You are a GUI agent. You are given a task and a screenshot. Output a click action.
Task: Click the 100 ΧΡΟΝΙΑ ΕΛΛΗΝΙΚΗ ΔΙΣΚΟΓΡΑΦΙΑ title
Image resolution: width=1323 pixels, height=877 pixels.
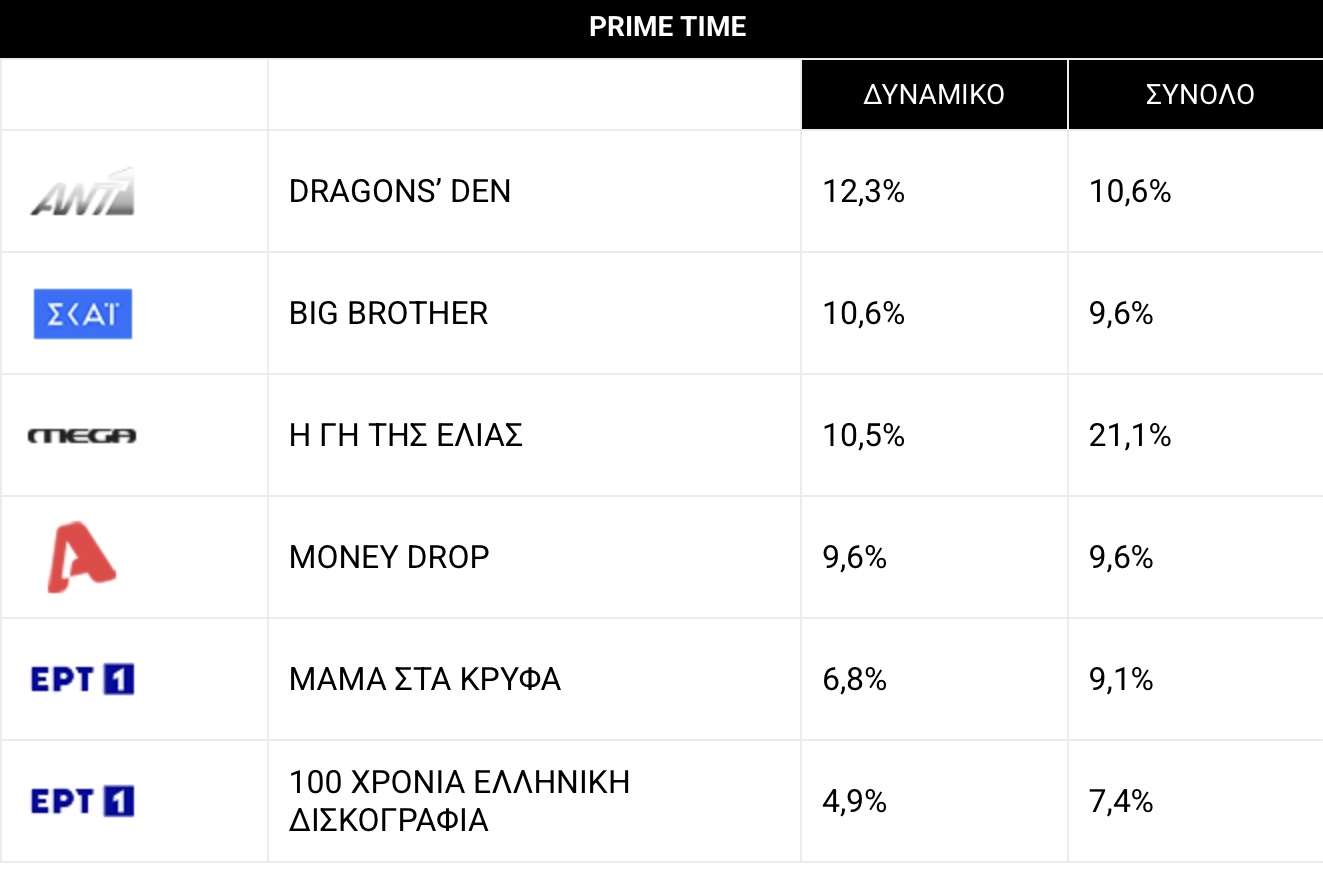[460, 801]
